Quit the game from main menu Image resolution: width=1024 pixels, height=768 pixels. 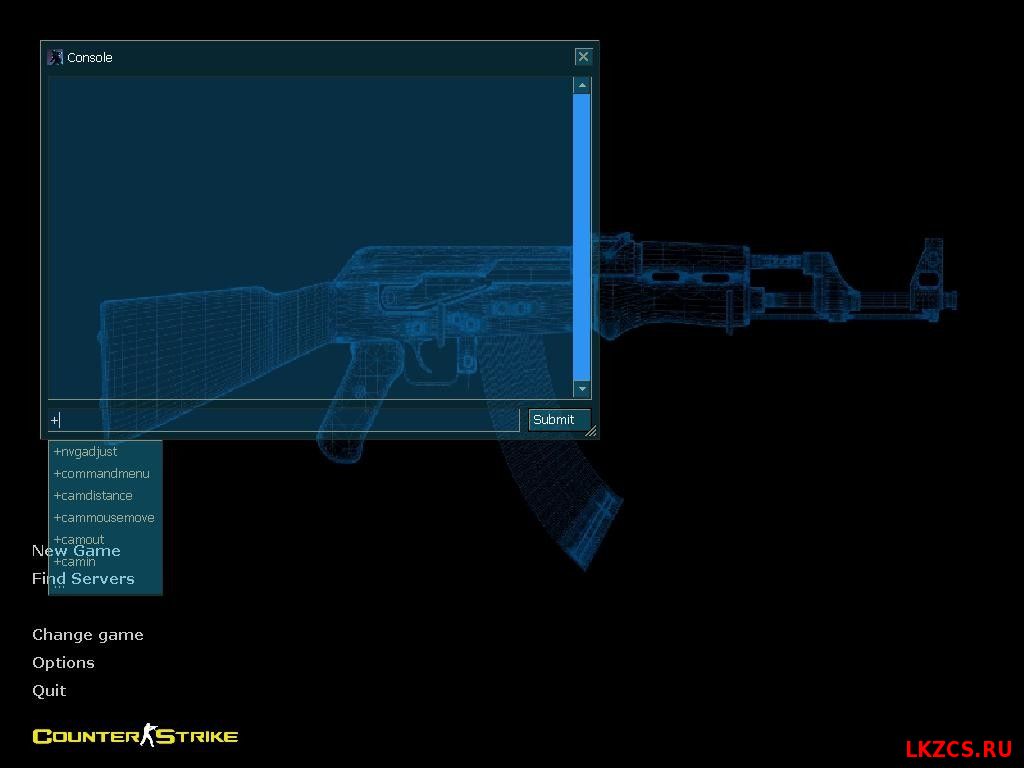[49, 691]
